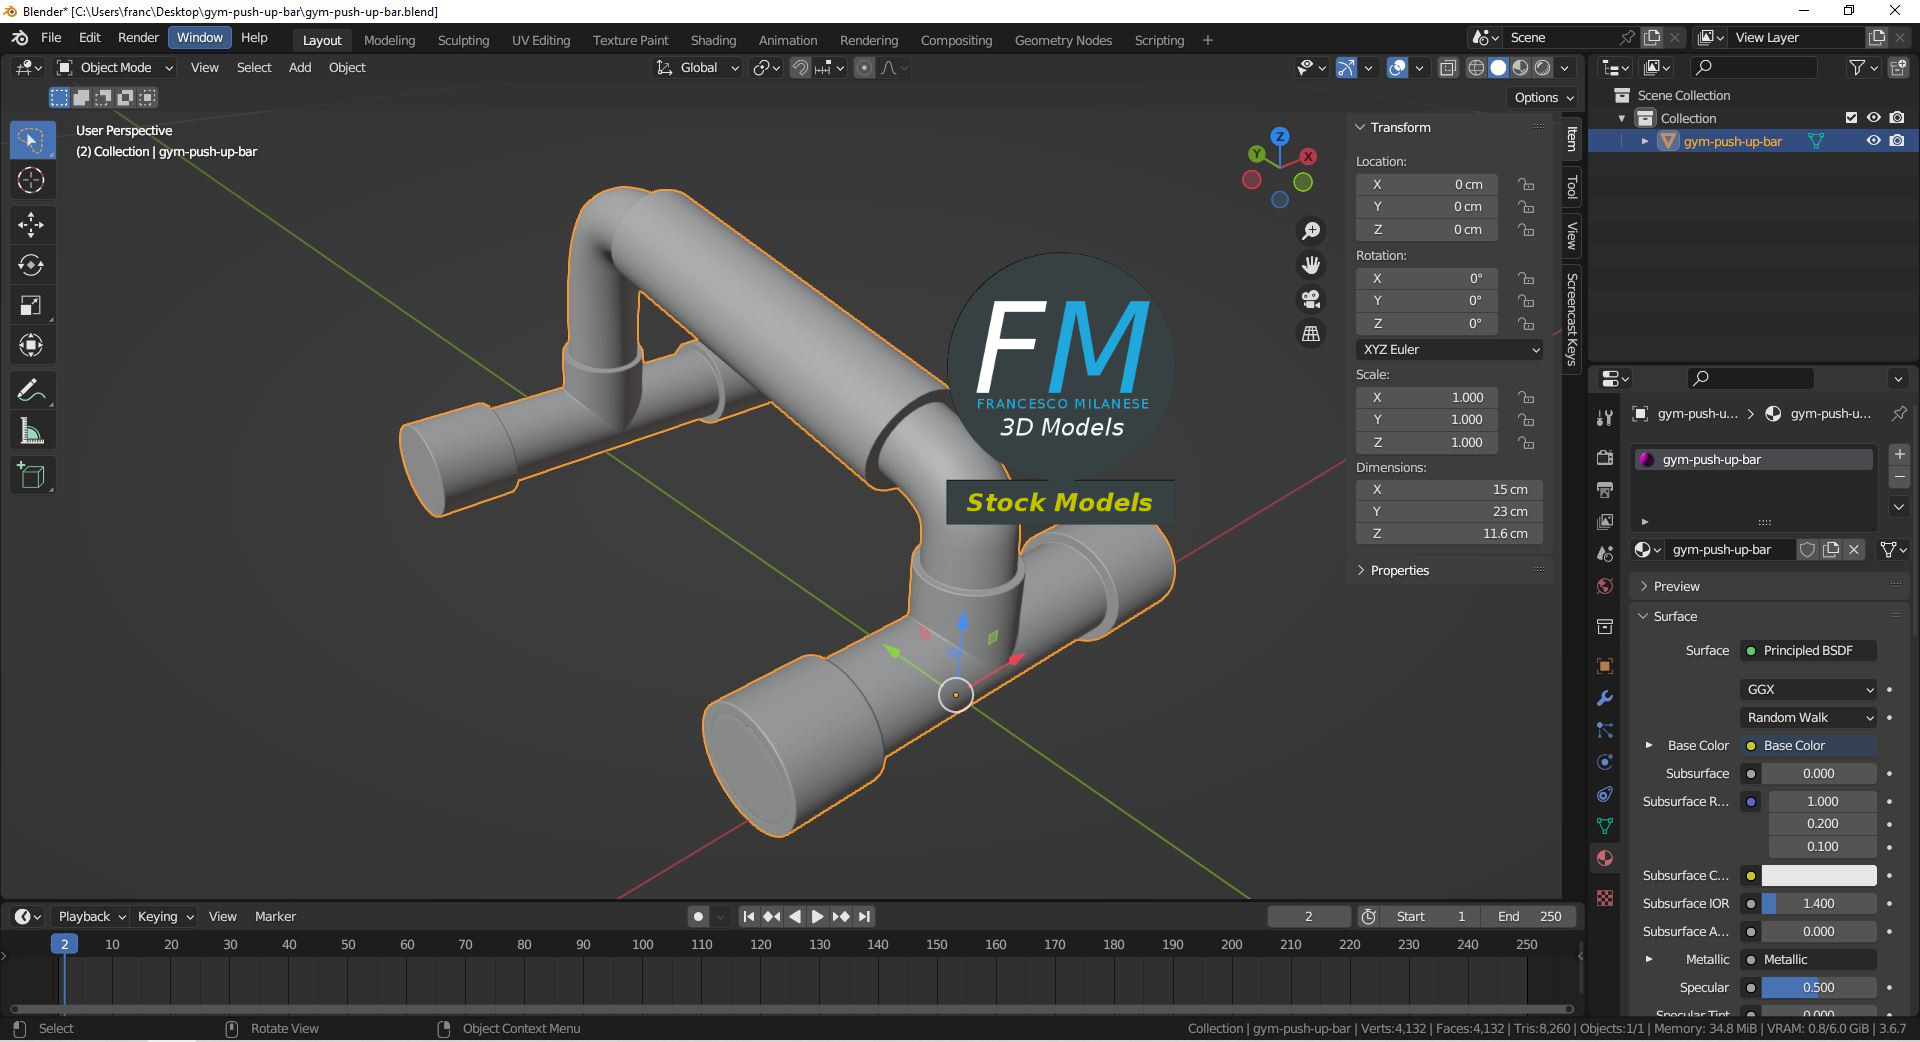Open the Modifier wrench properties tab
This screenshot has width=1920, height=1042.
click(1605, 698)
